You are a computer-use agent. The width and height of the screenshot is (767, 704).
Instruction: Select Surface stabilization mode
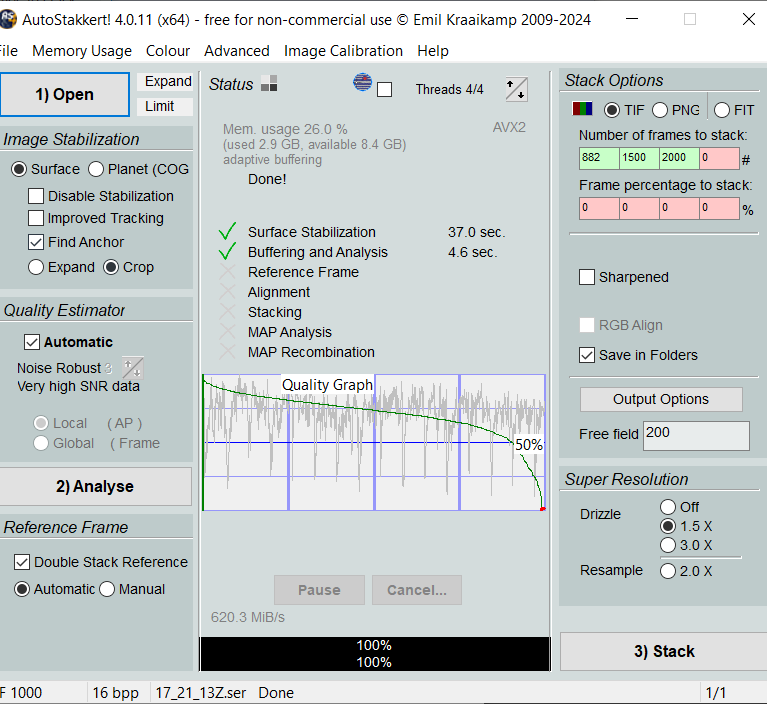tap(45, 169)
